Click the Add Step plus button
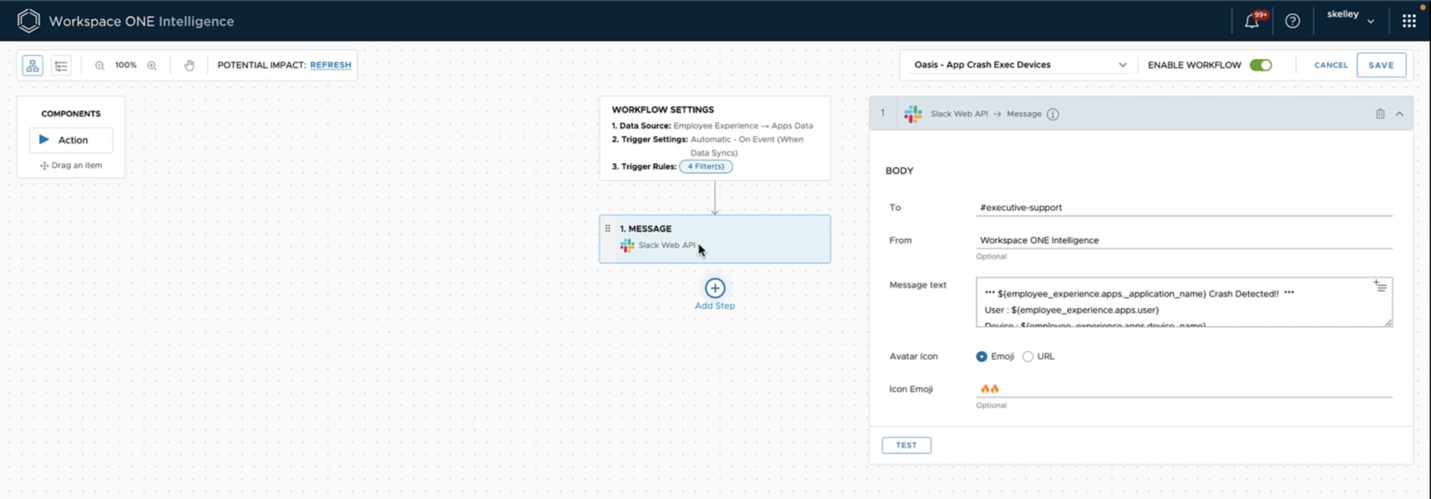This screenshot has height=499, width=1431. coord(715,288)
